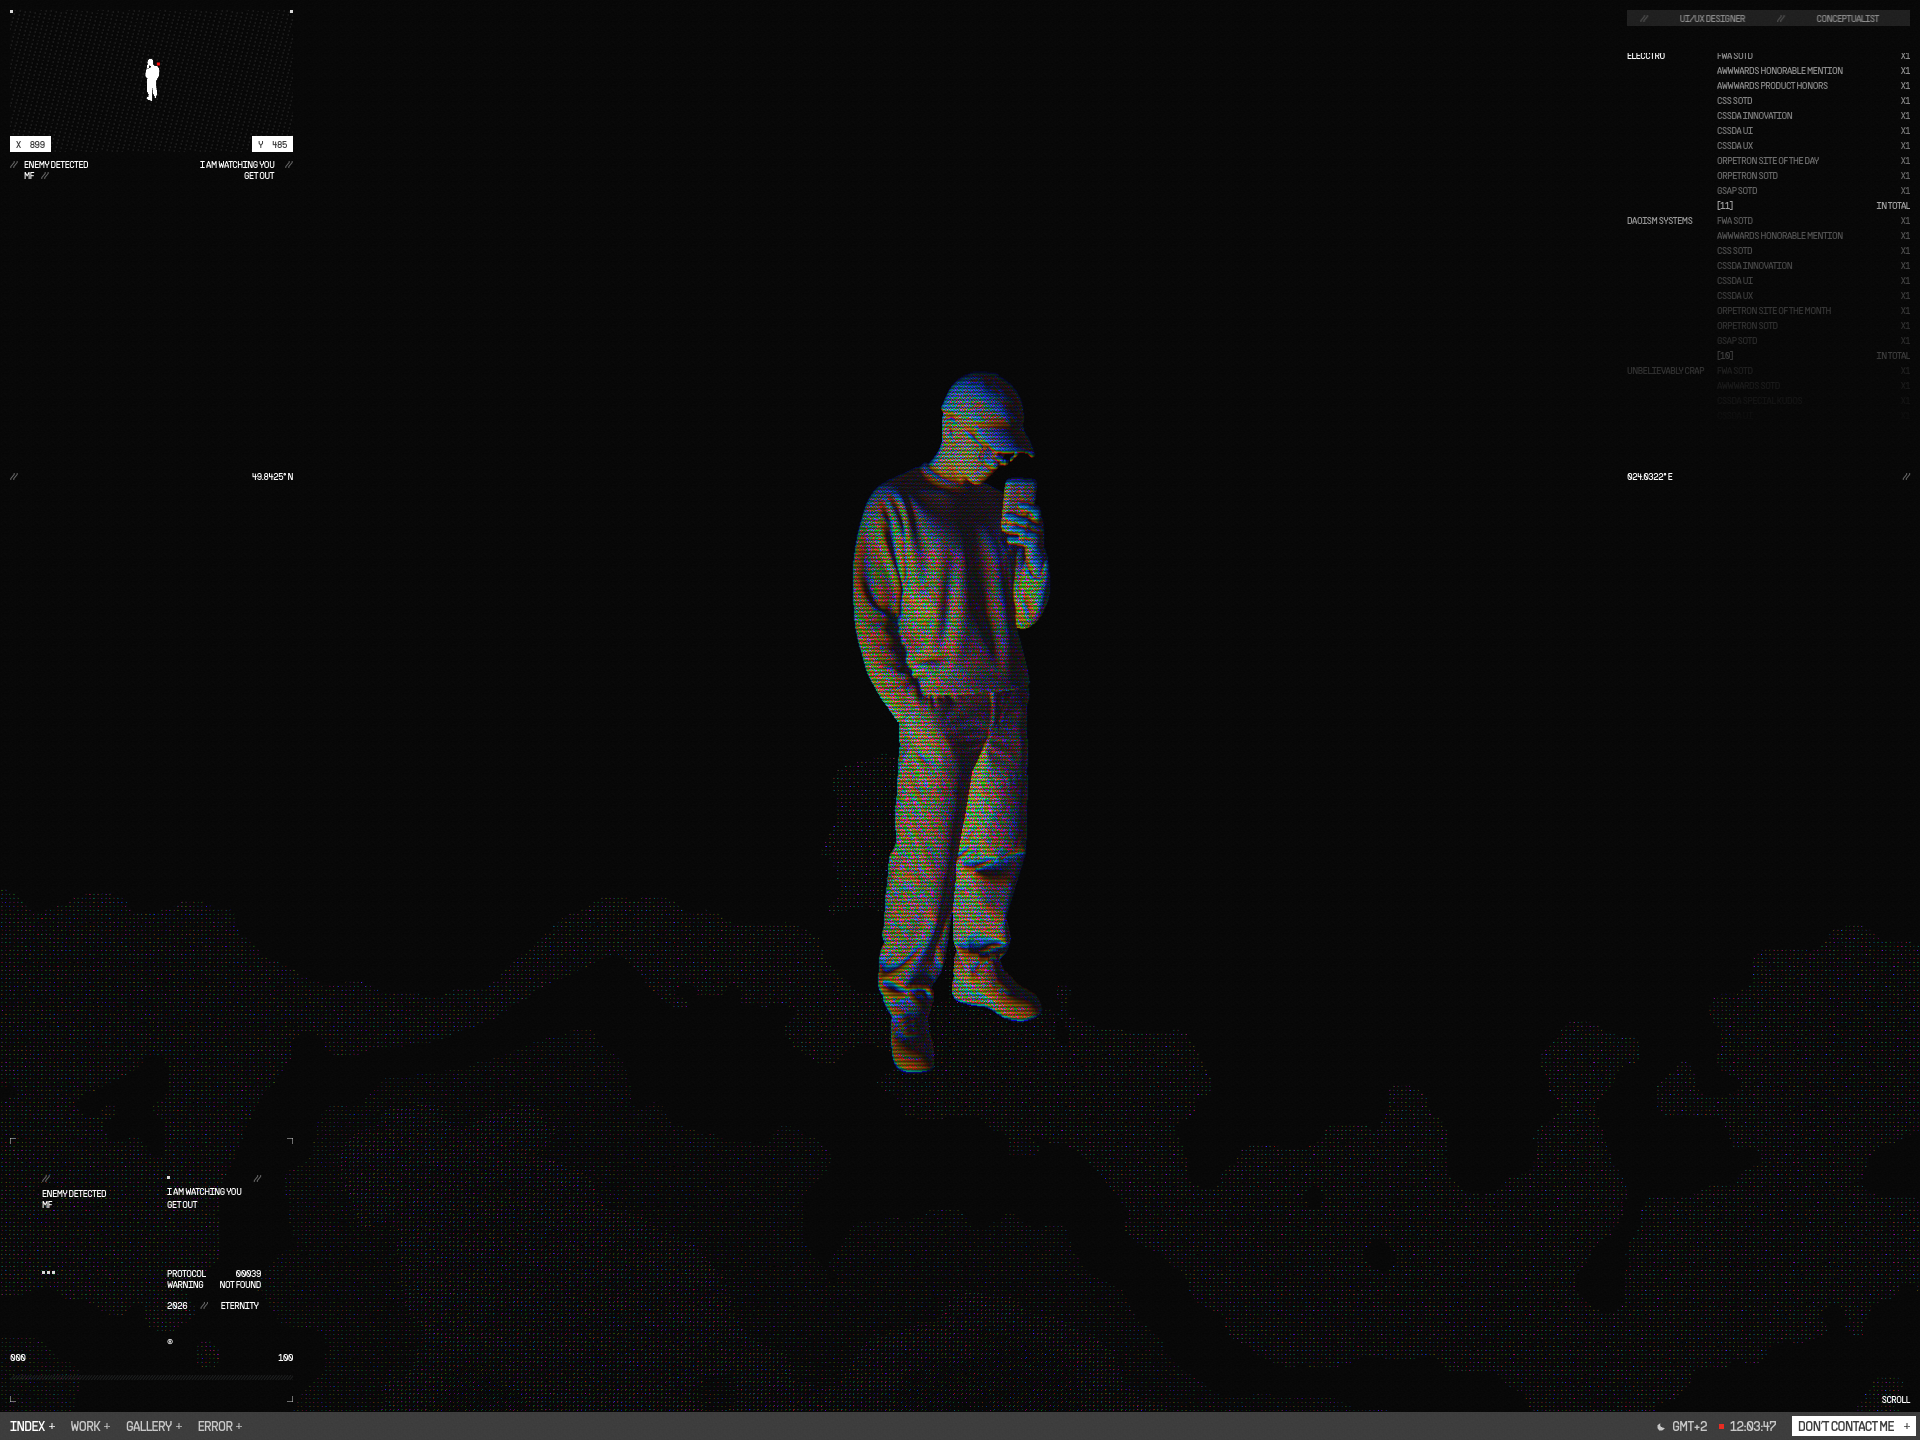Open the ERROR menu item
Viewport: 1920px width, 1440px height.
pyautogui.click(x=220, y=1426)
